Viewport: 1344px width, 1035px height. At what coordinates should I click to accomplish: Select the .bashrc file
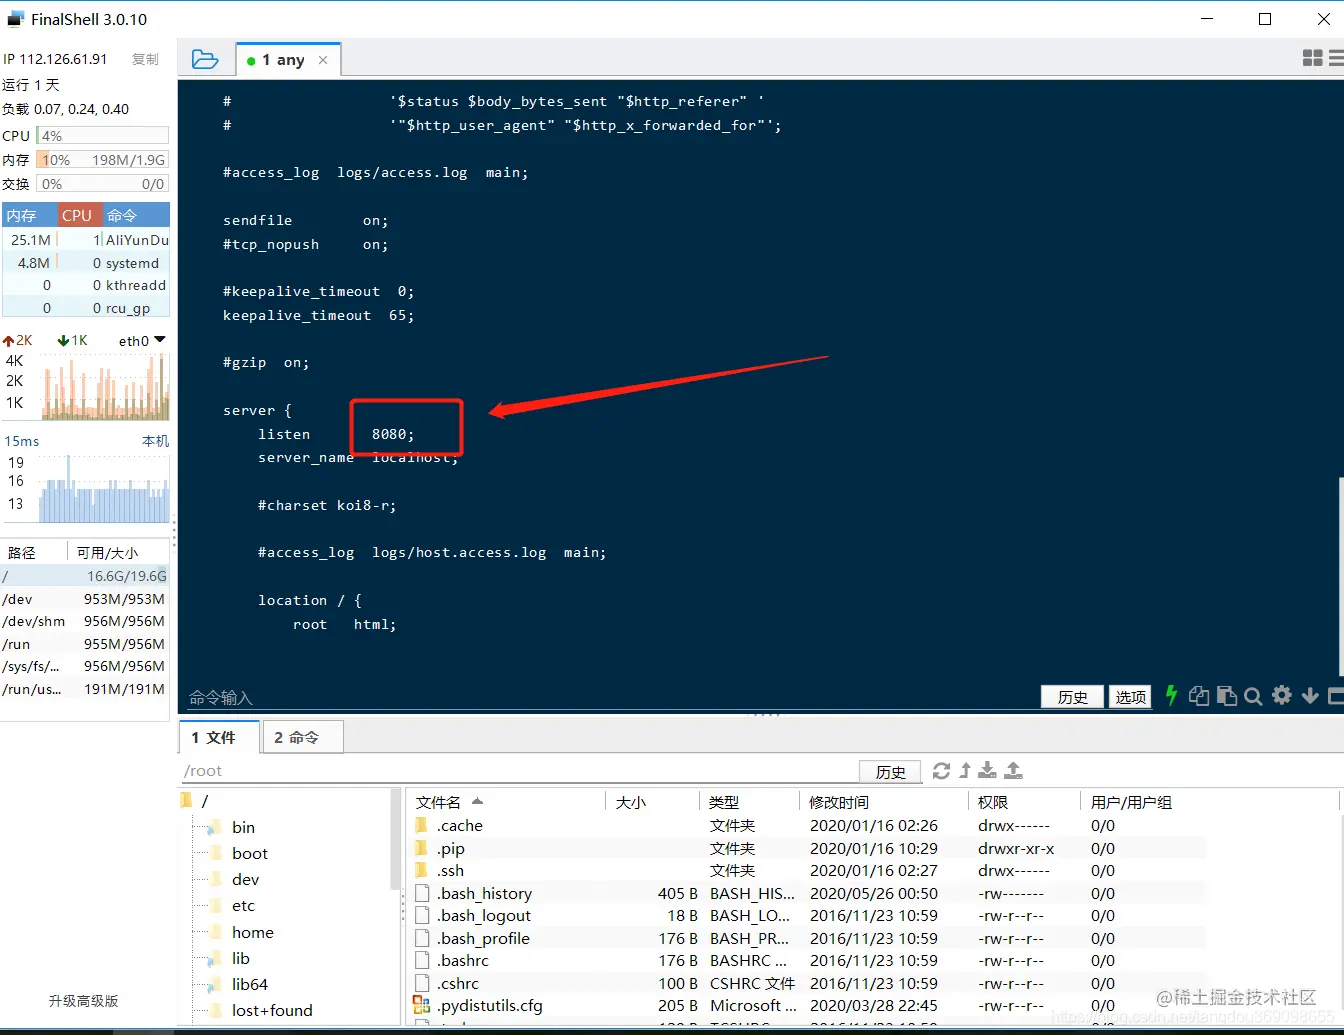808,960
